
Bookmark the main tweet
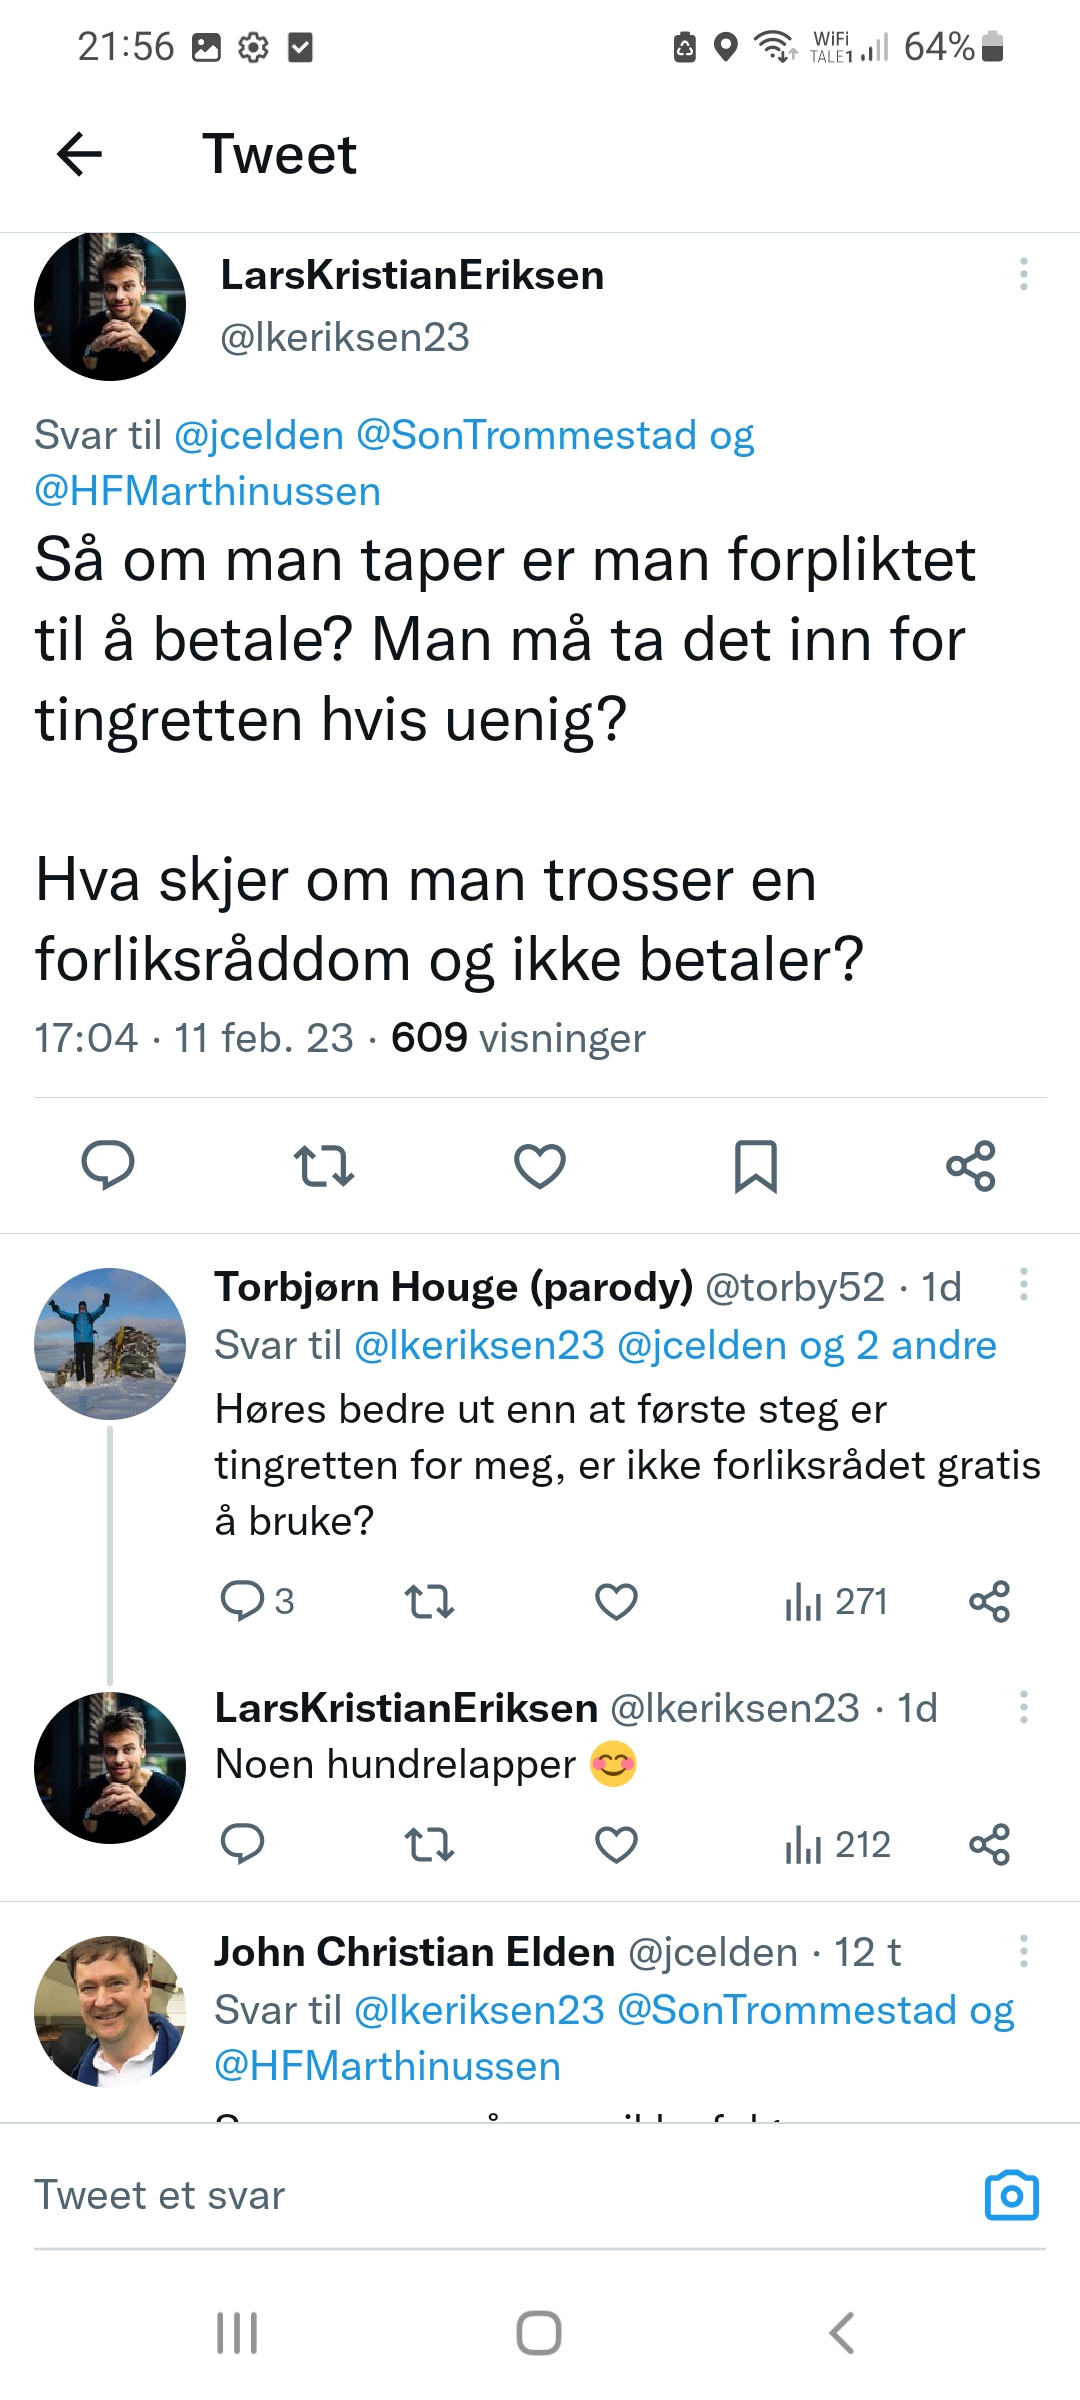pos(756,1166)
